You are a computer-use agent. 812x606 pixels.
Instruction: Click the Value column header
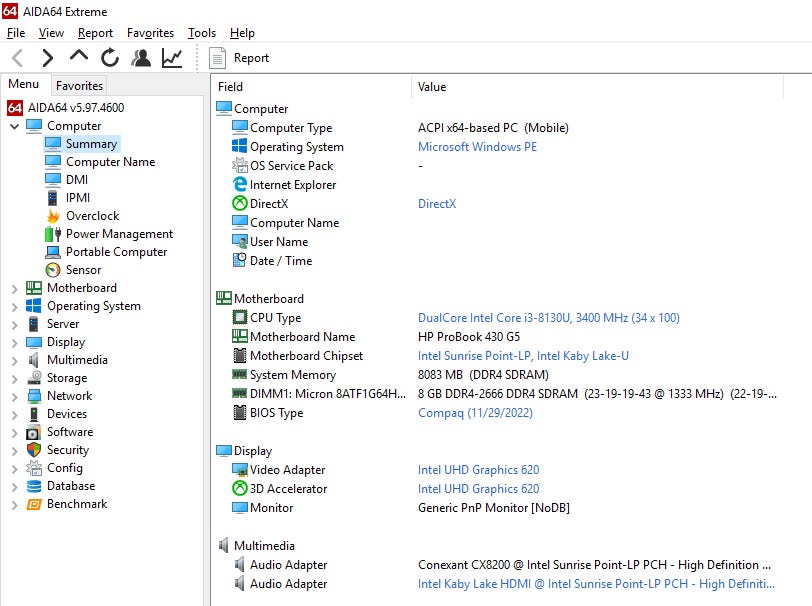click(x=432, y=87)
